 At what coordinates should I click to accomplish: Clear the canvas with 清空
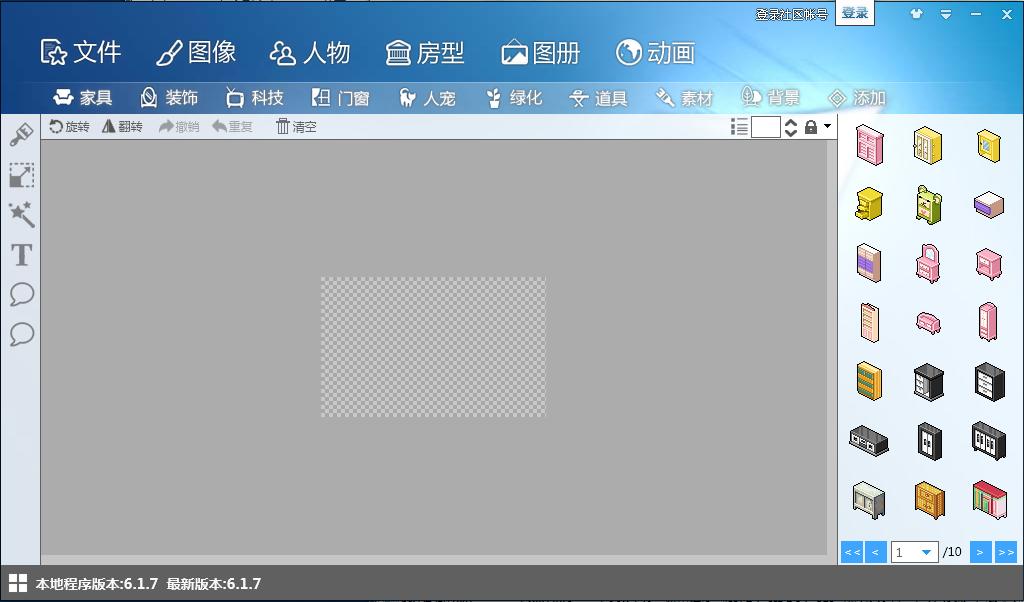[295, 126]
